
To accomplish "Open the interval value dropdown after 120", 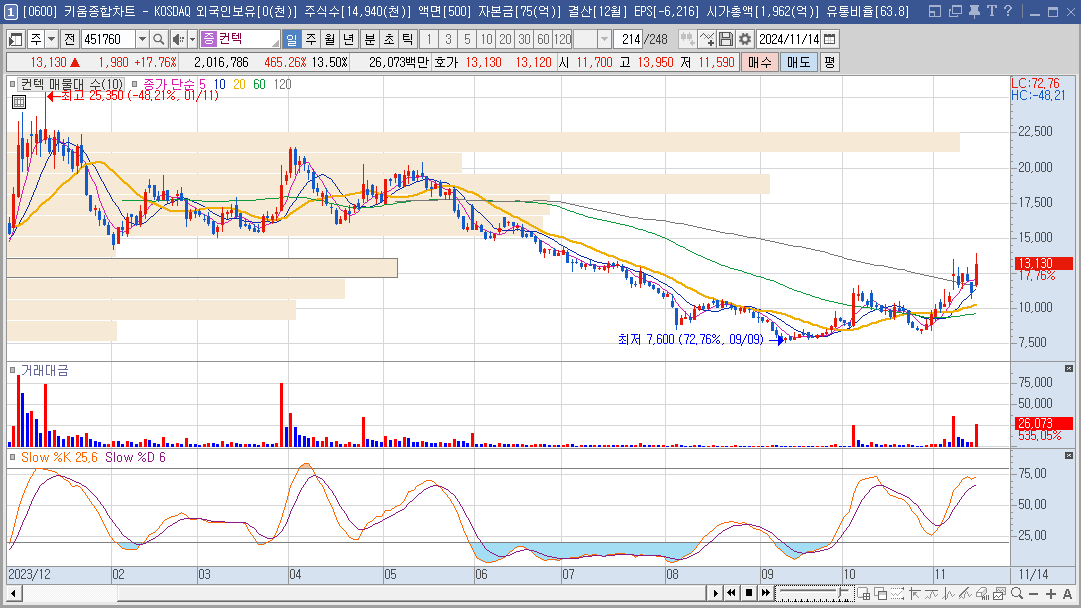I will [x=605, y=39].
